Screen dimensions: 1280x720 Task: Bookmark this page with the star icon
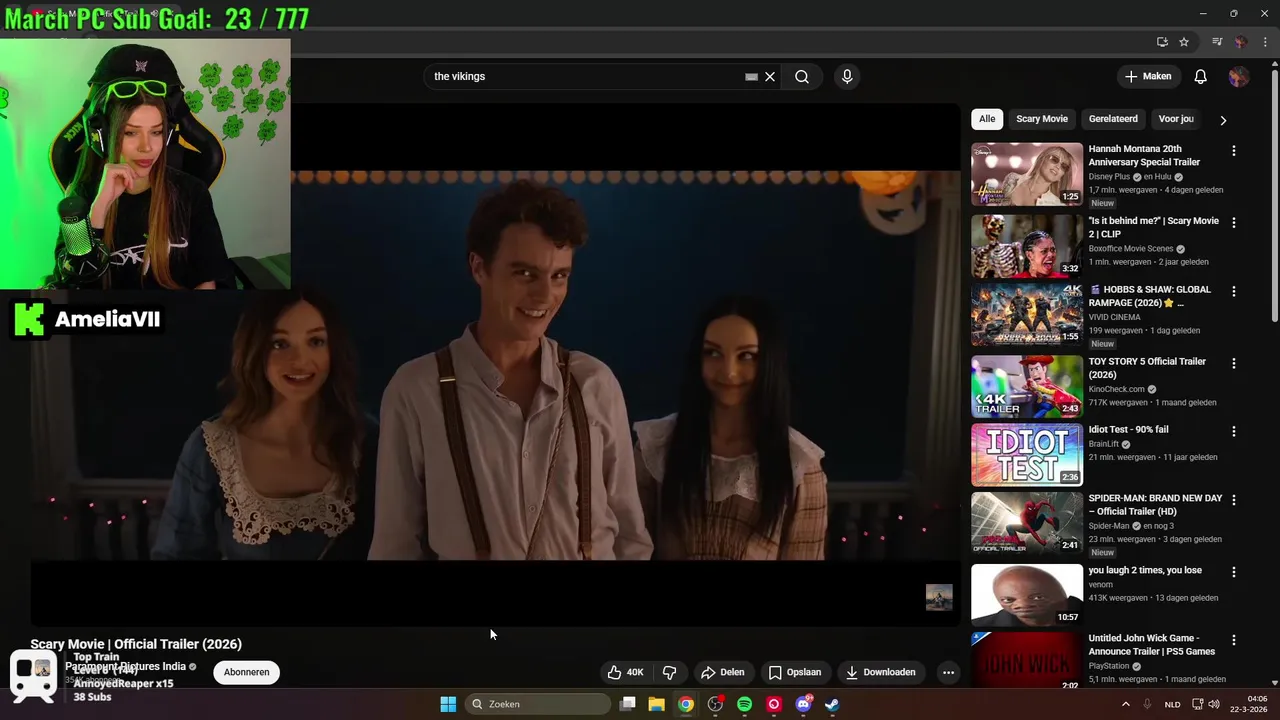[x=1184, y=42]
